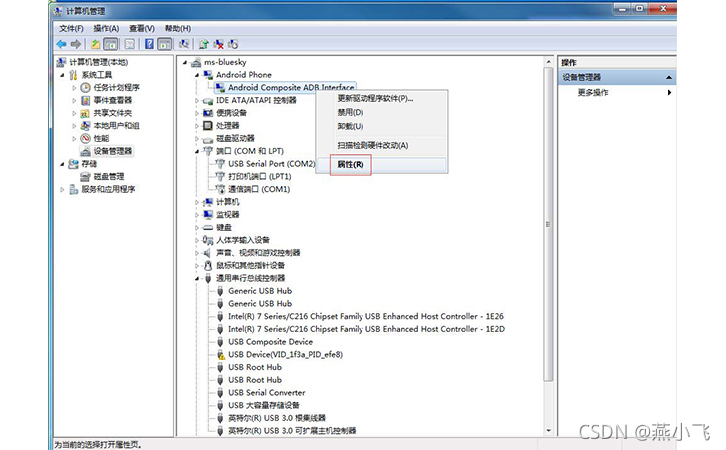This screenshot has height=450, width=726.
Task: Select Intel USB Enhanced Host Controller - 1E2D
Action: [366, 329]
